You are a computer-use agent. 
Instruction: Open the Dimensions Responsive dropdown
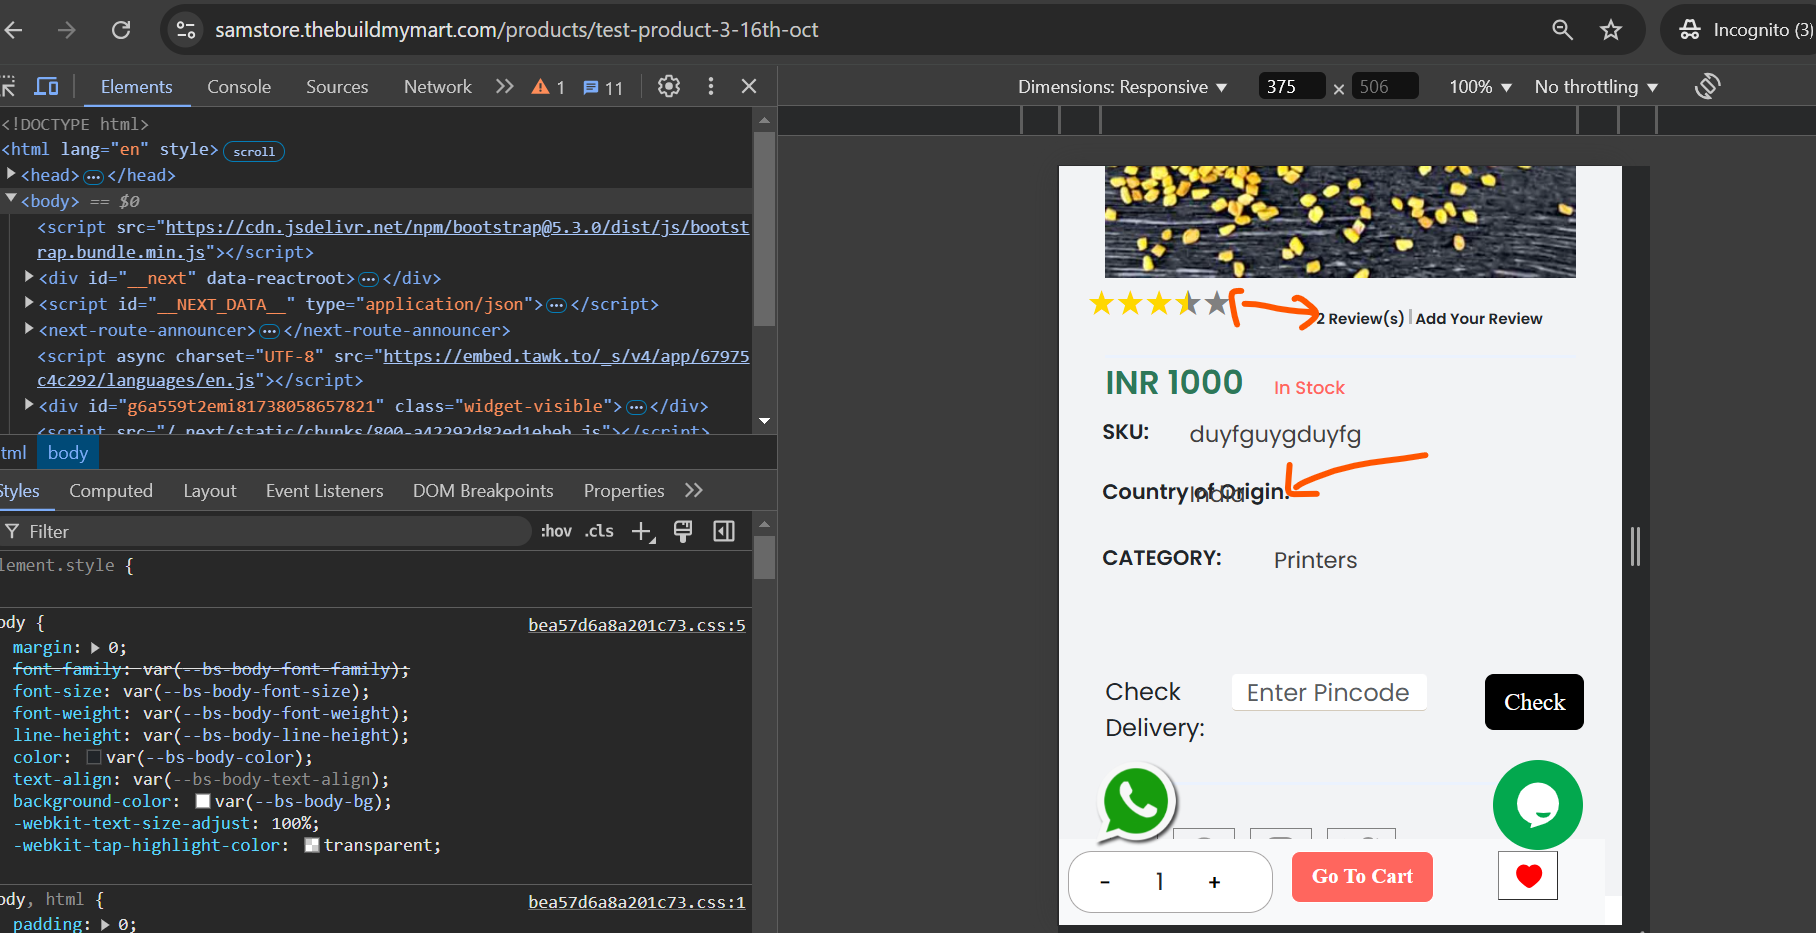point(1122,87)
